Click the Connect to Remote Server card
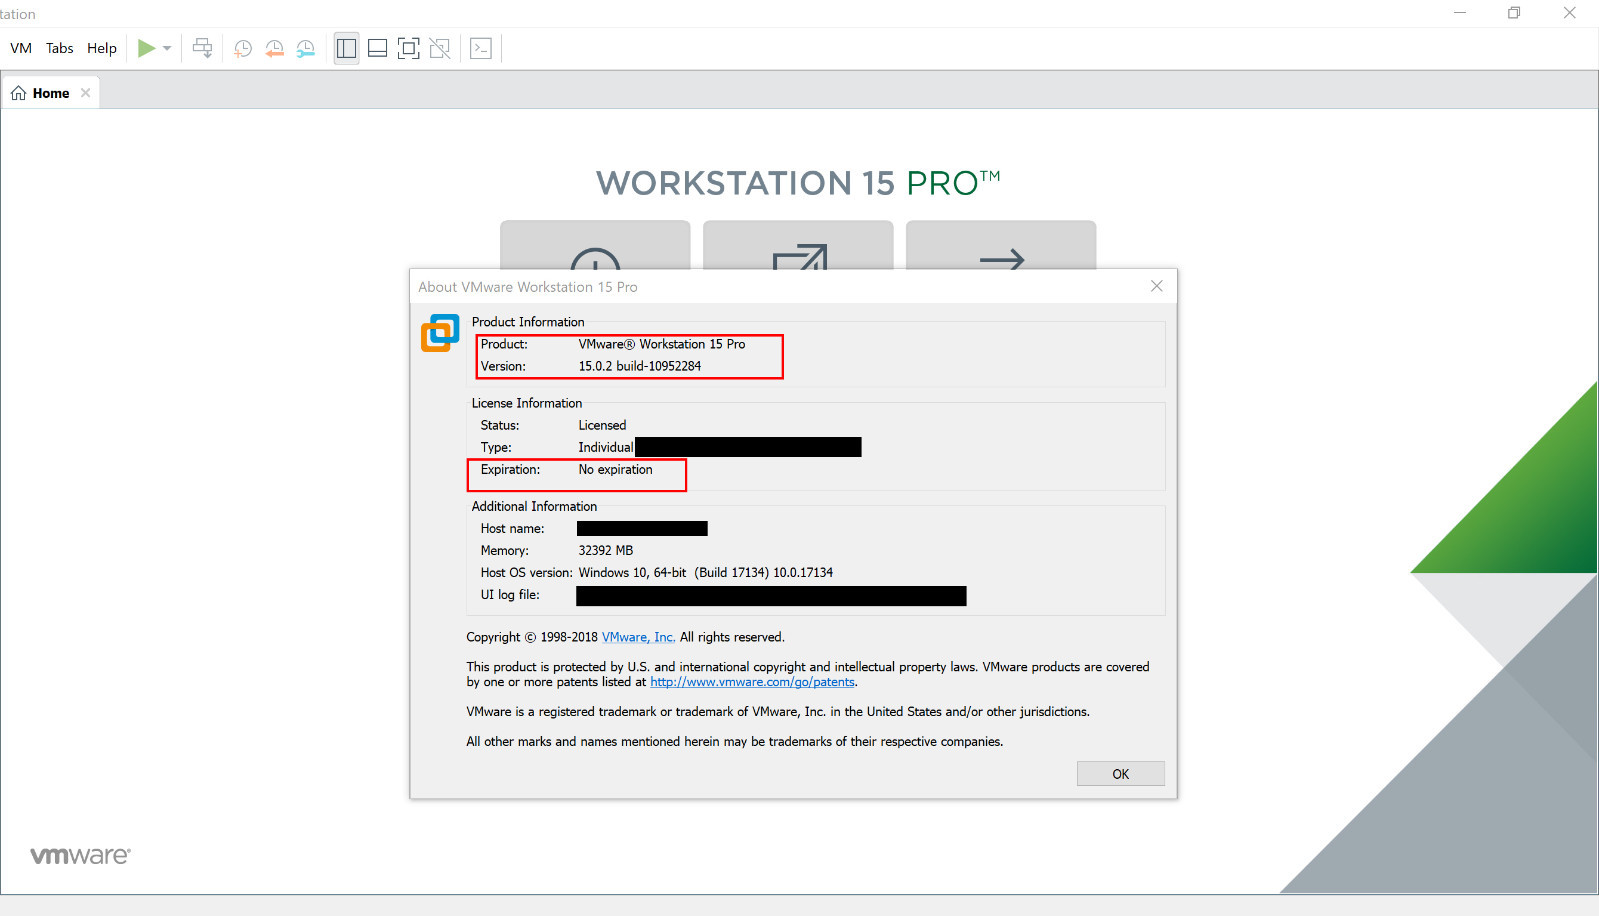Image resolution: width=1599 pixels, height=916 pixels. coord(1001,245)
